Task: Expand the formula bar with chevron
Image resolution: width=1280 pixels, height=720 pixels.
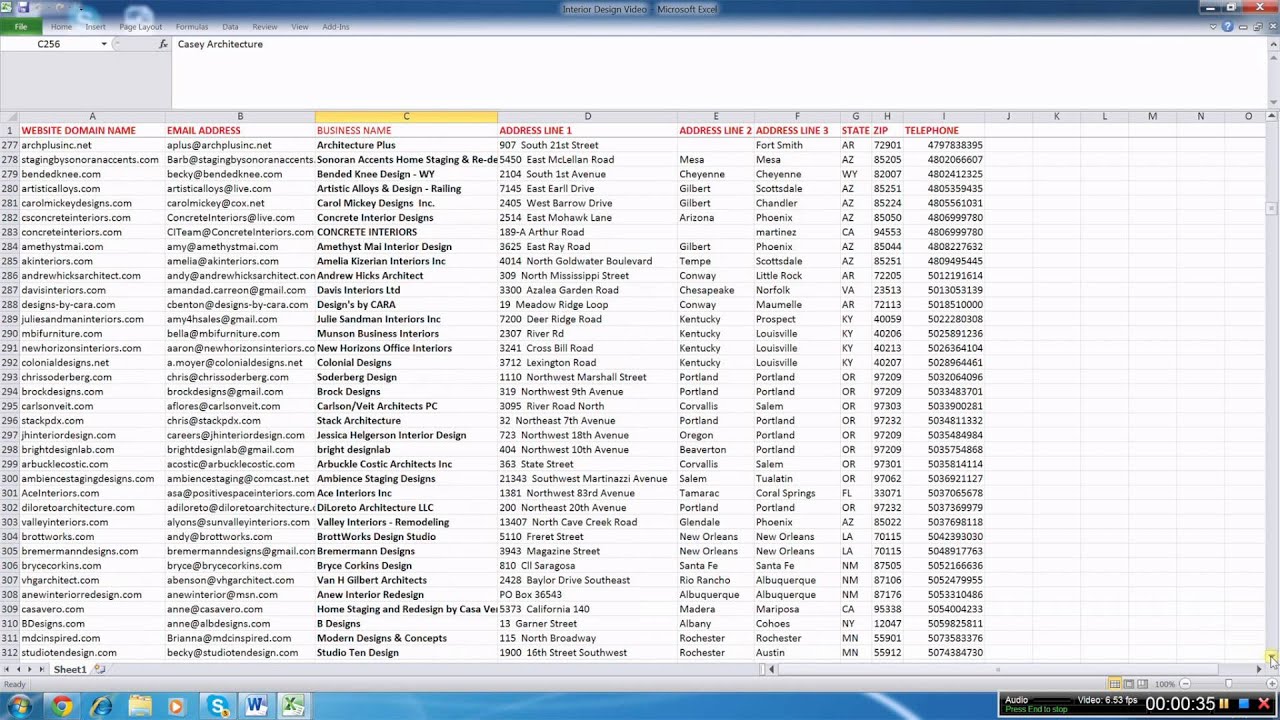Action: click(x=1272, y=44)
